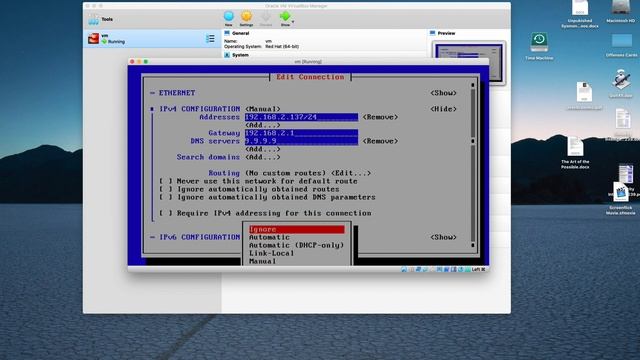Screen dimensions: 640x360
Task: Click the Red Hat (64-bit) operating system text
Action: tap(282, 47)
